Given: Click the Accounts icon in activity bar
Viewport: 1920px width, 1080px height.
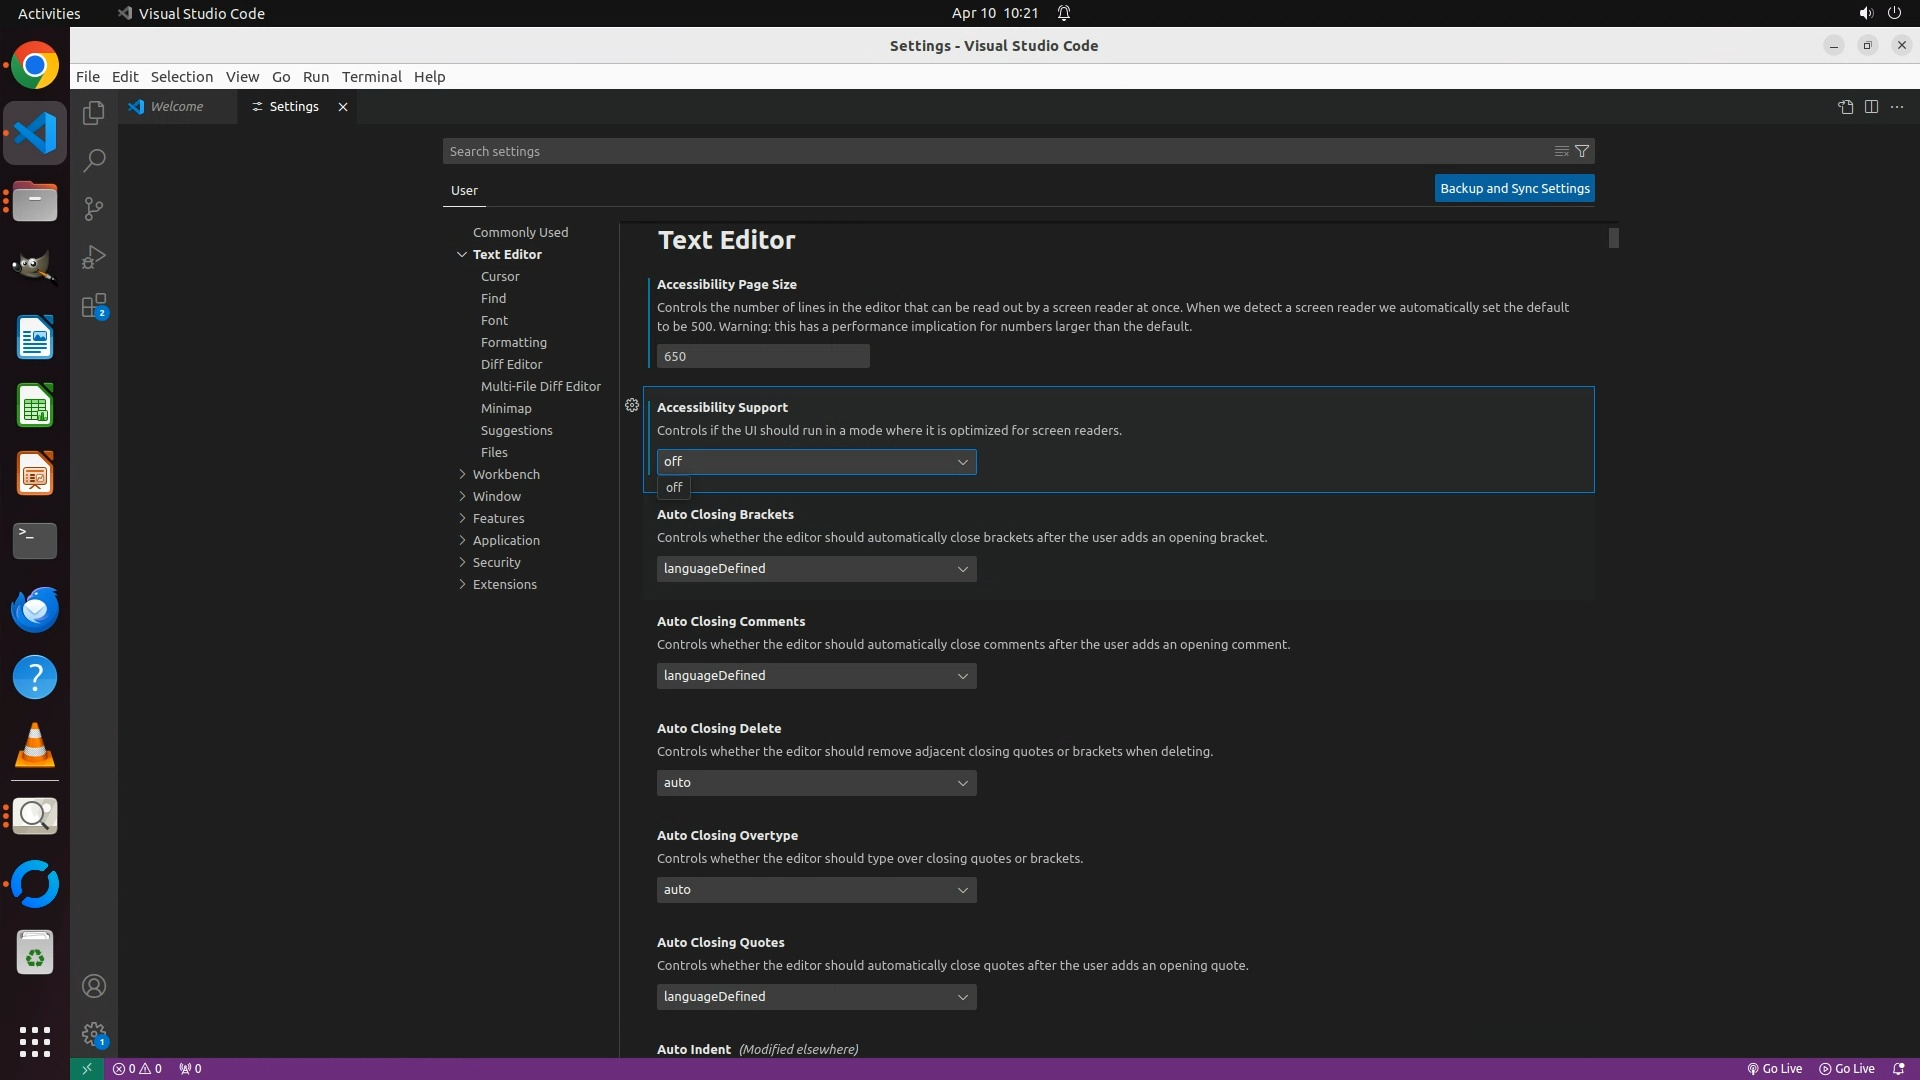Looking at the screenshot, I should [x=94, y=986].
